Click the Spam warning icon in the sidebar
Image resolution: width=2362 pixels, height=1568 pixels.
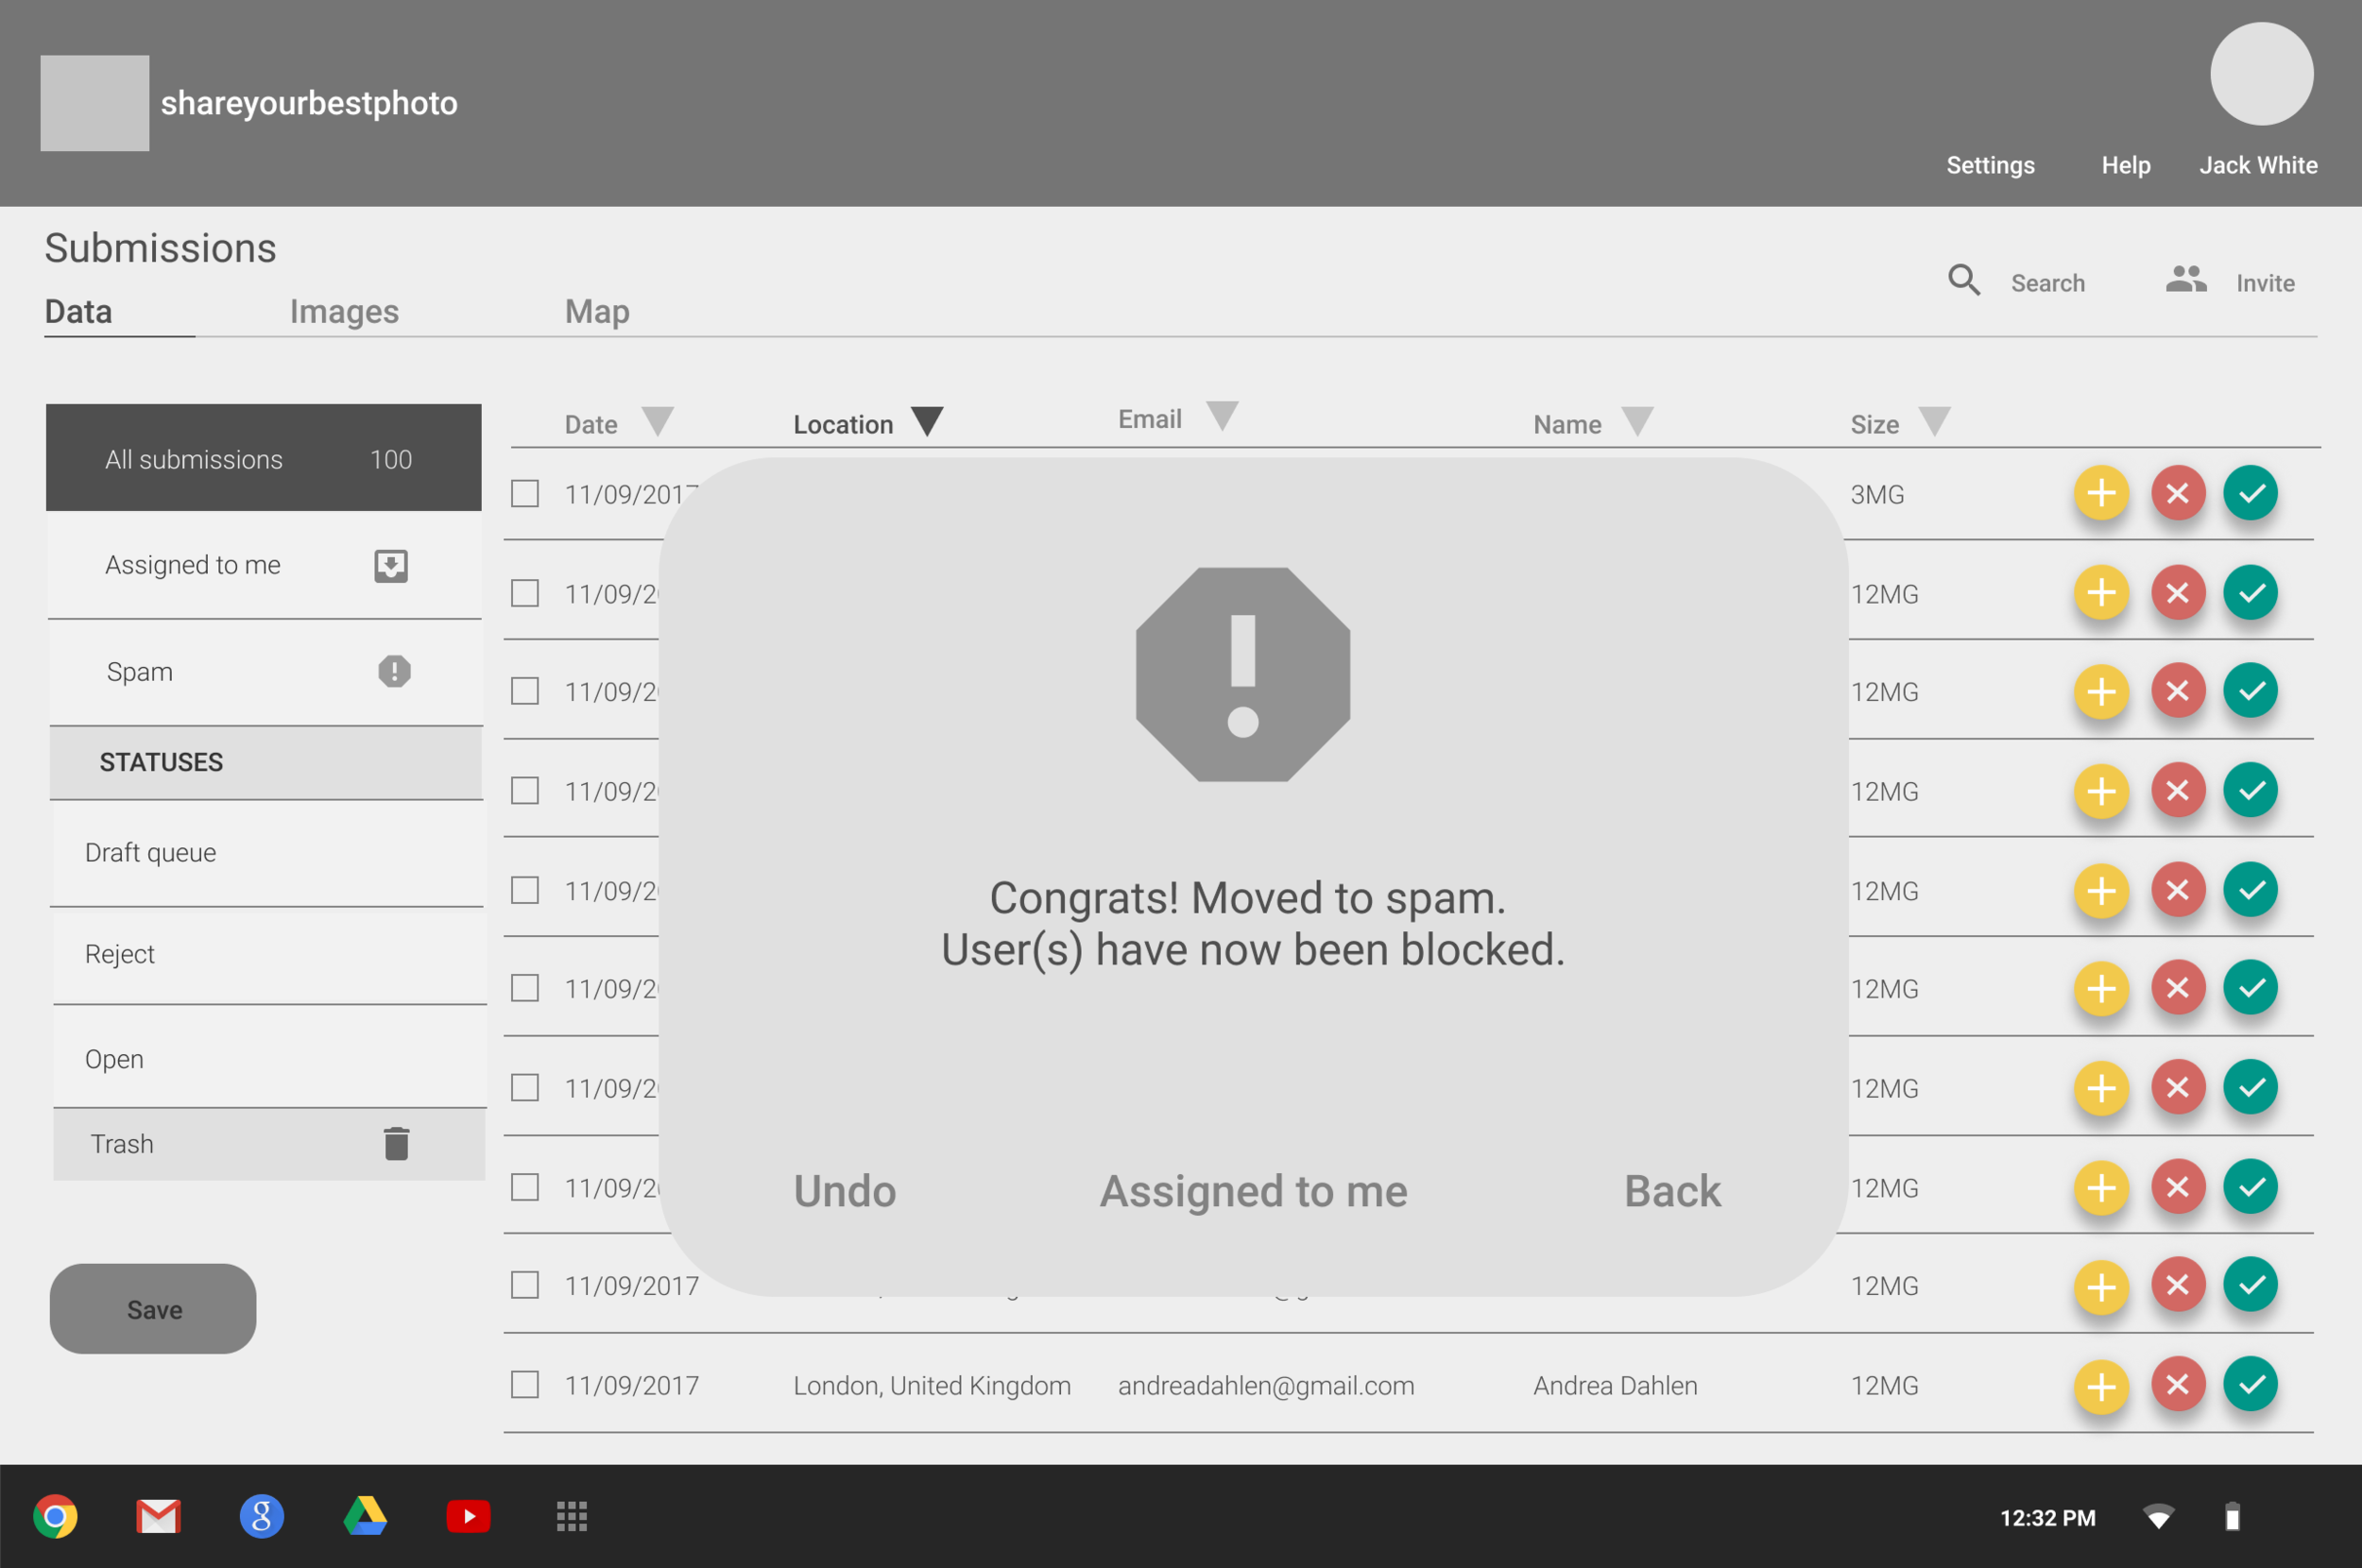(394, 671)
